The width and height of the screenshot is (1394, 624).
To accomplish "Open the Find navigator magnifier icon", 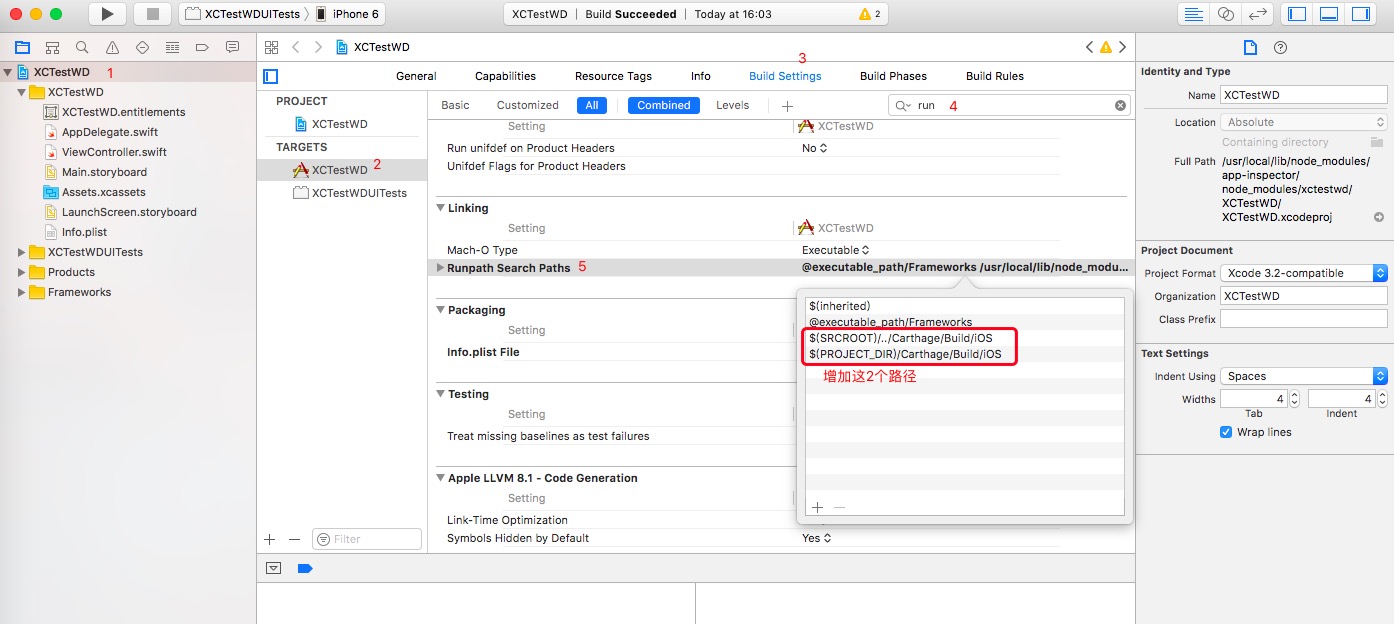I will click(82, 47).
